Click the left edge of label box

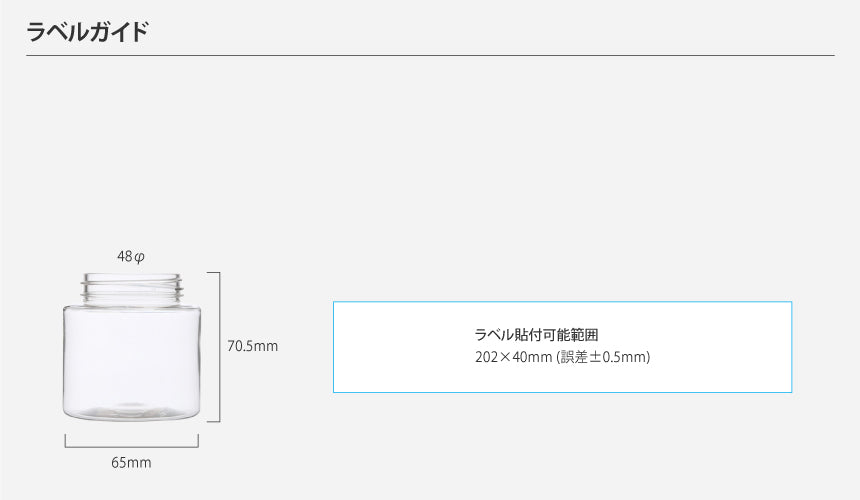(x=334, y=347)
